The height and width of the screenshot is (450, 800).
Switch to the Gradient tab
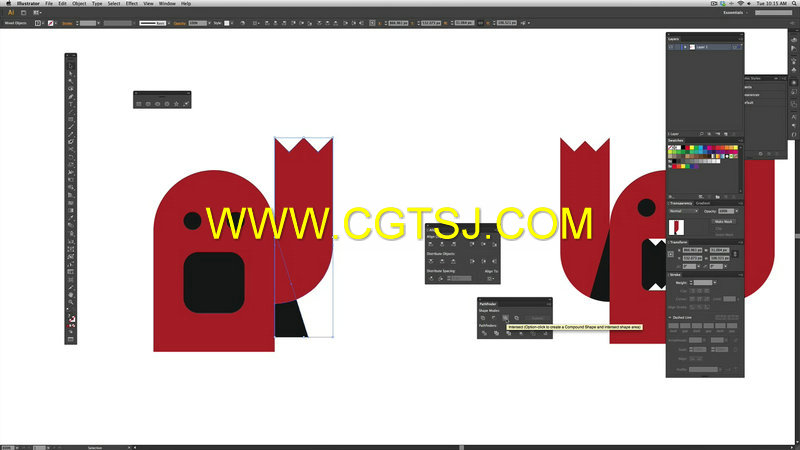point(703,203)
